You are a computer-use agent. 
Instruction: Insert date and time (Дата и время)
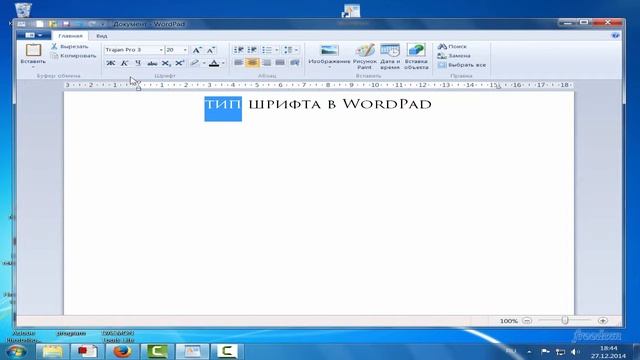pyautogui.click(x=390, y=56)
